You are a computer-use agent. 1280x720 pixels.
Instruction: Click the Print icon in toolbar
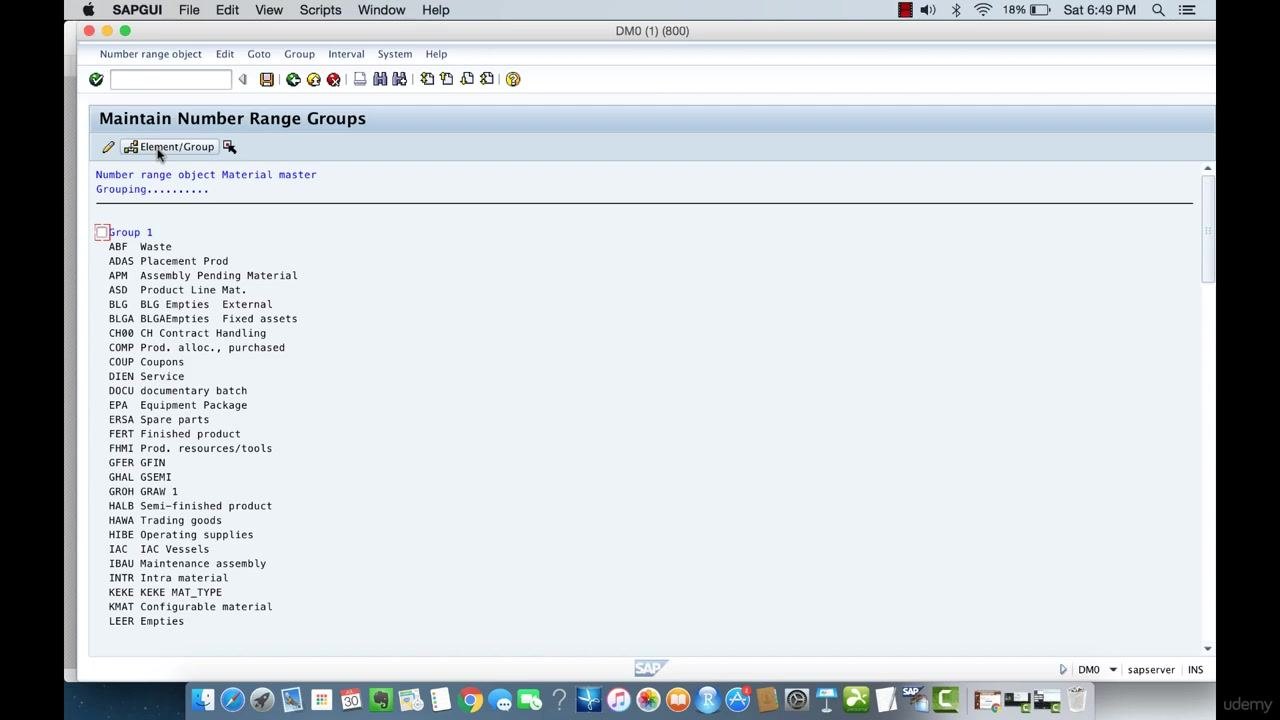360,79
